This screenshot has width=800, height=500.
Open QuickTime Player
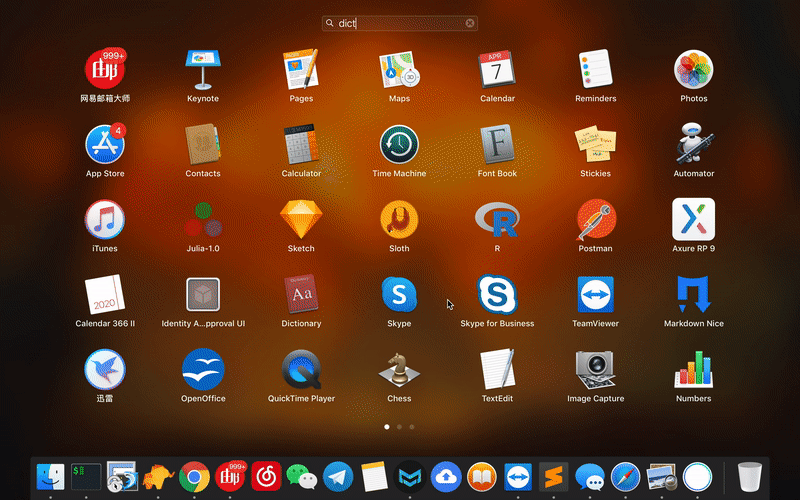pos(301,369)
